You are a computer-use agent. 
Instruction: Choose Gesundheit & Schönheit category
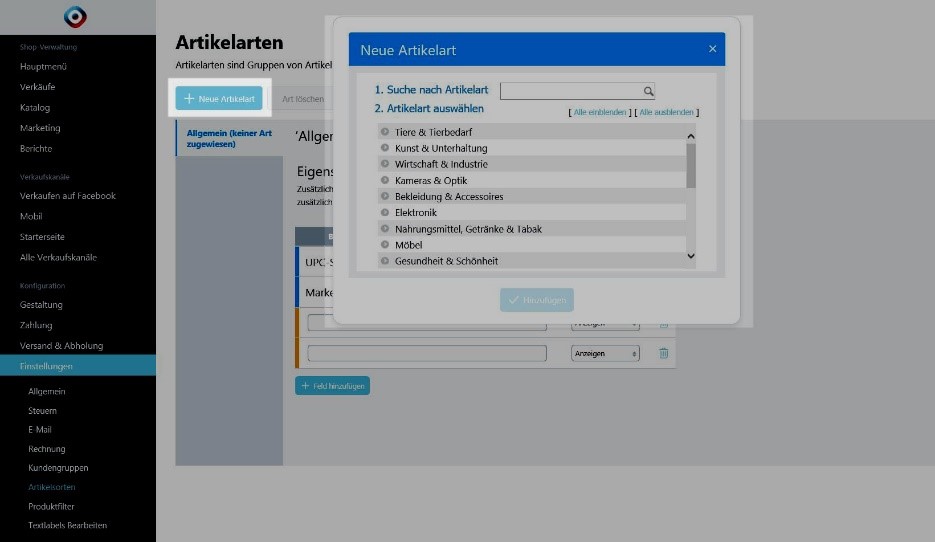[446, 261]
